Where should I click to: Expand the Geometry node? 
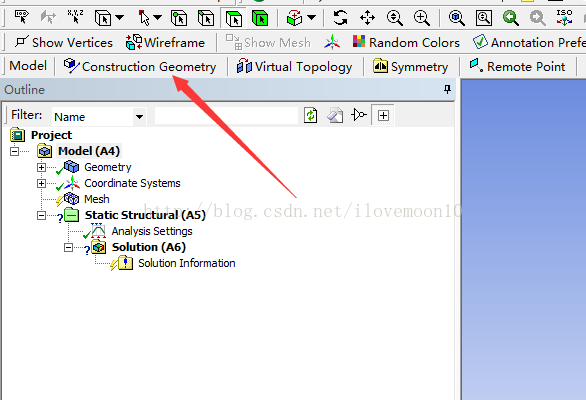tap(41, 167)
